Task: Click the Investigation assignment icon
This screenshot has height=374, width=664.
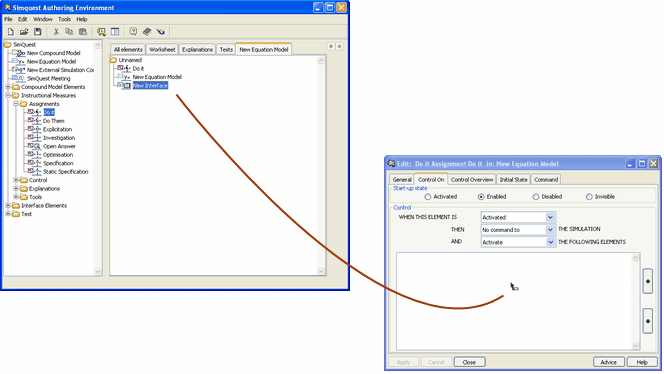Action: [35, 138]
